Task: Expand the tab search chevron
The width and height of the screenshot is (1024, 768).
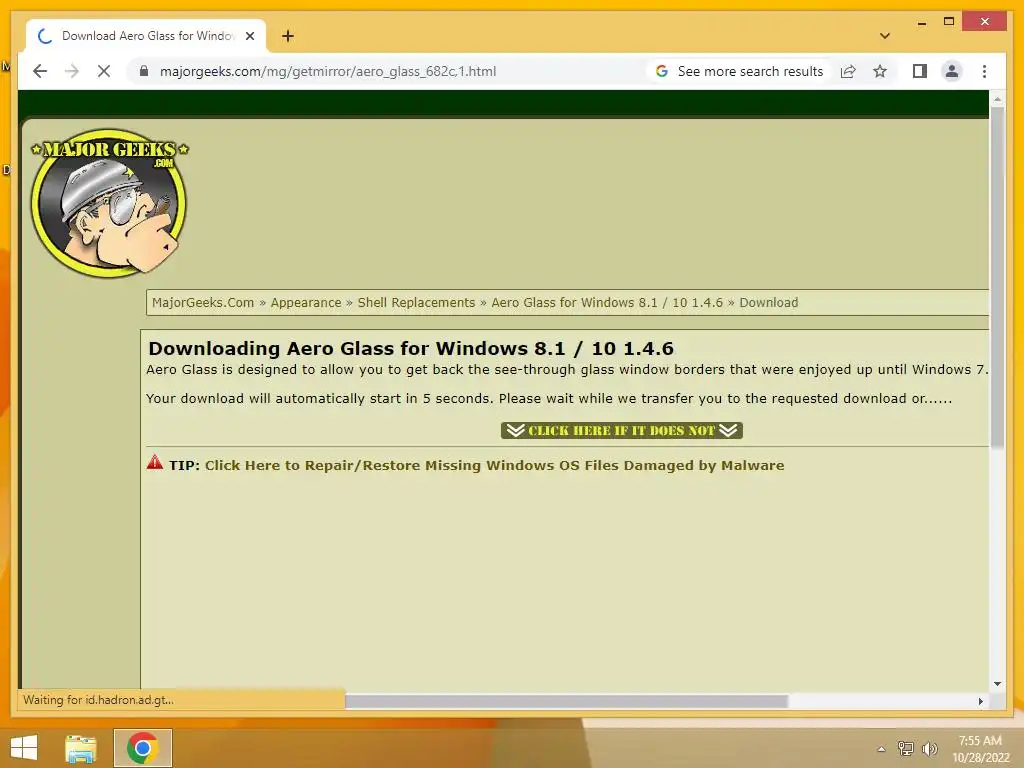Action: tap(884, 36)
